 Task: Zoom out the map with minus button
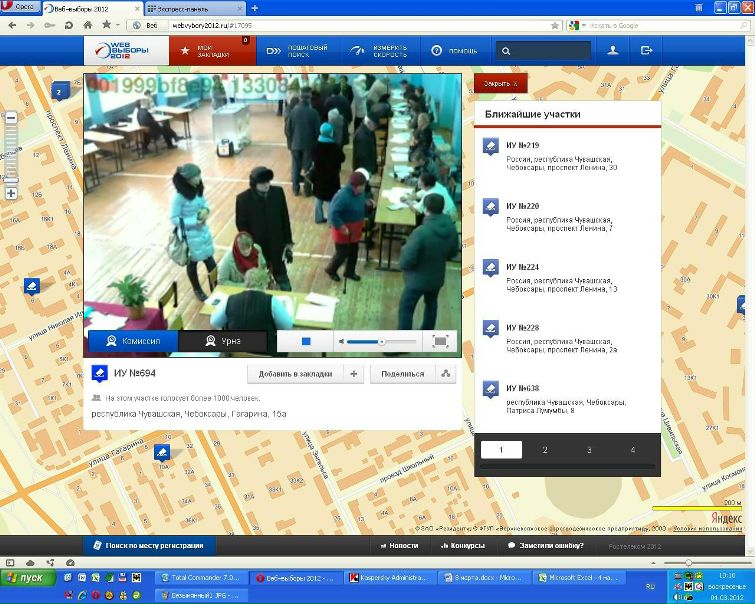11,118
